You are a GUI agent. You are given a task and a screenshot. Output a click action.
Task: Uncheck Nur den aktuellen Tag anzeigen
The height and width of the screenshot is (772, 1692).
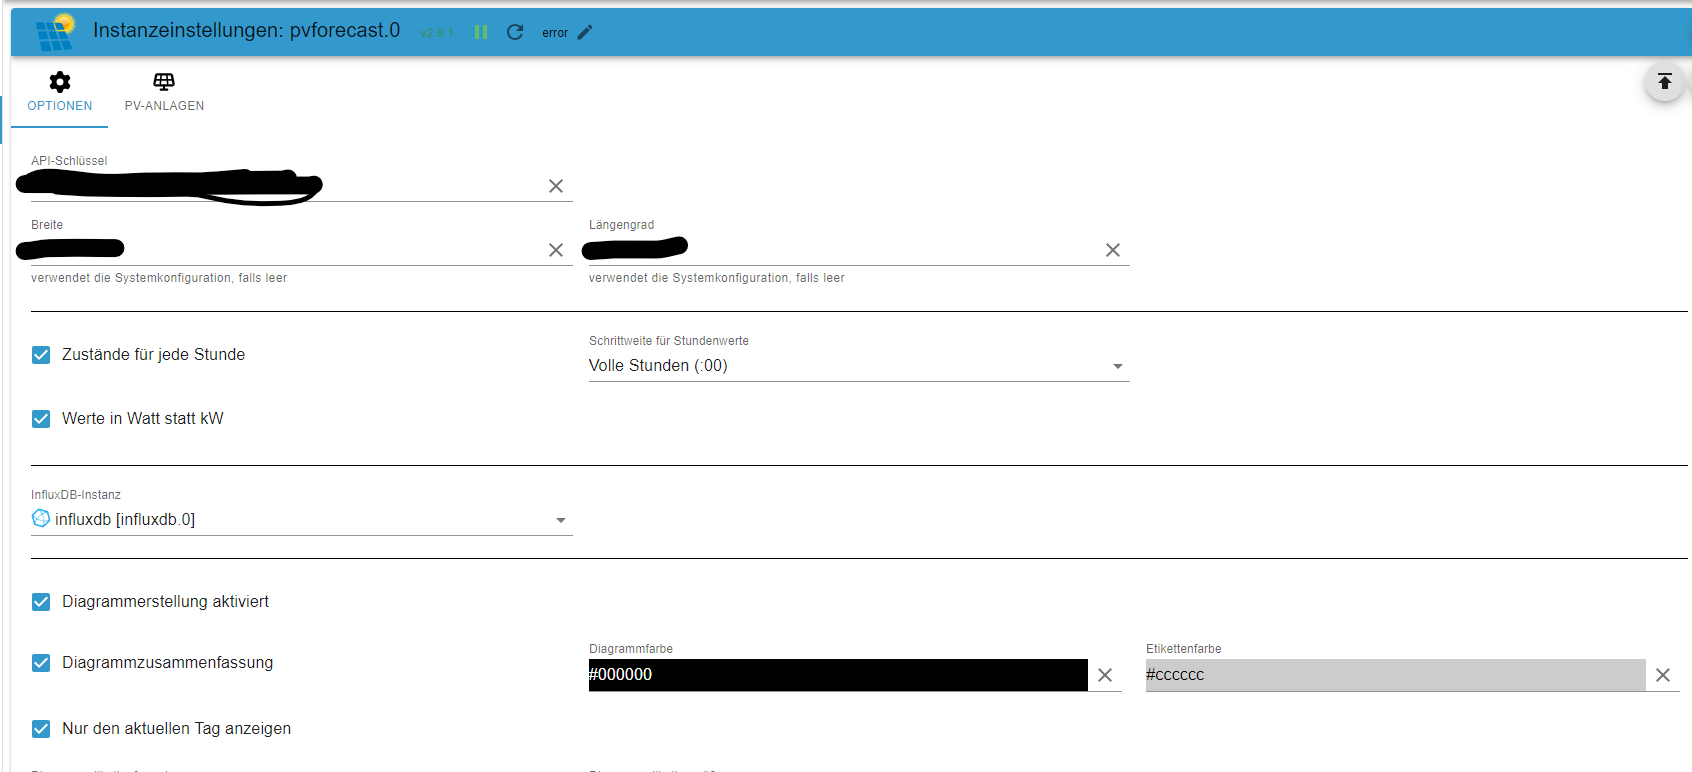(41, 729)
